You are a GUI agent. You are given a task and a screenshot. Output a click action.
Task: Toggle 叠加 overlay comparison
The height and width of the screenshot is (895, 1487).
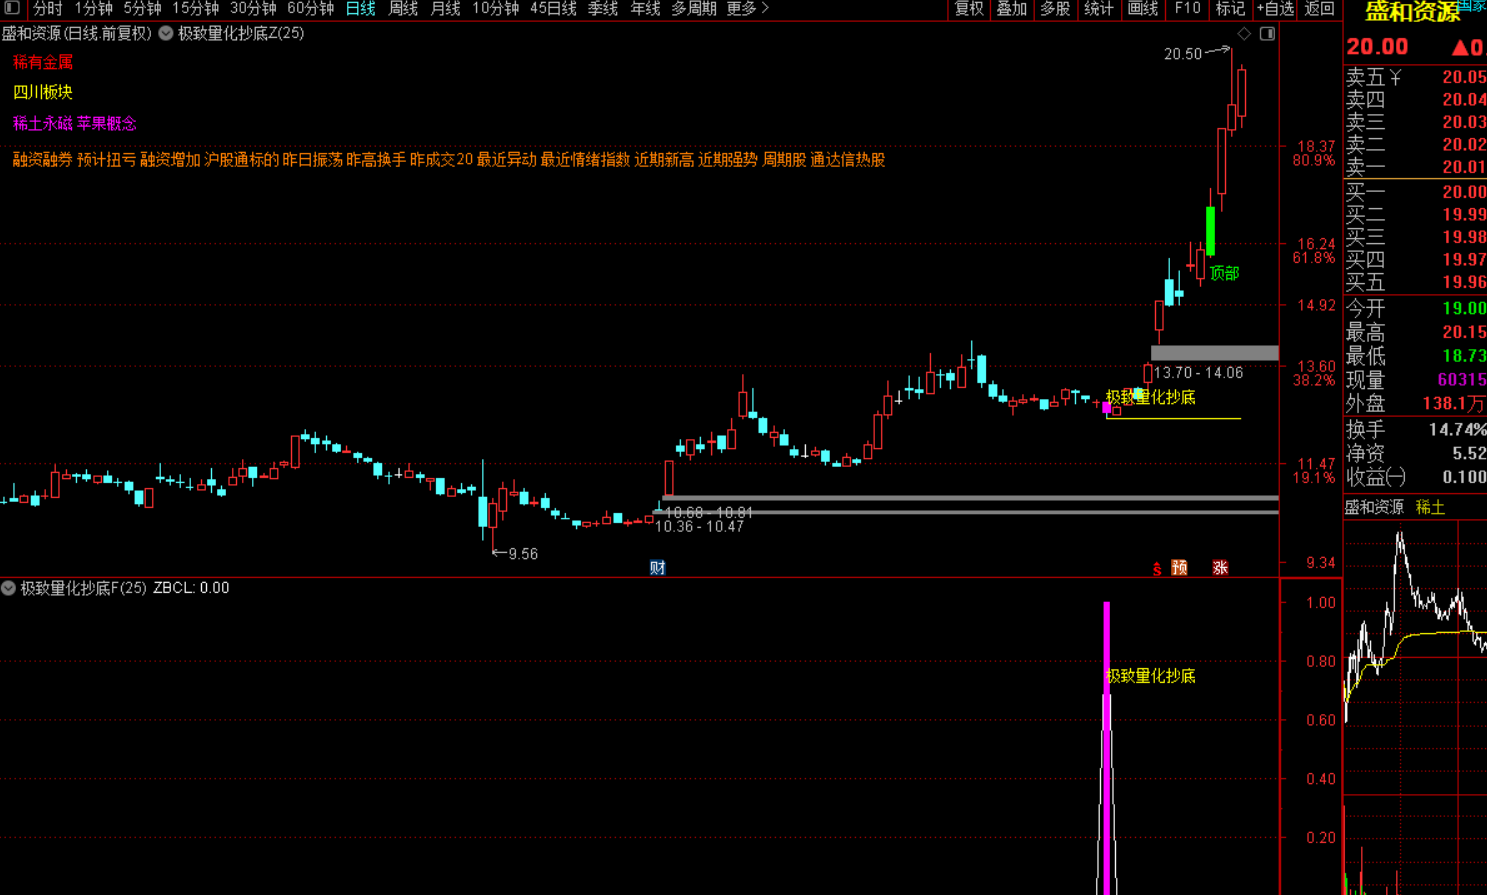[1011, 9]
